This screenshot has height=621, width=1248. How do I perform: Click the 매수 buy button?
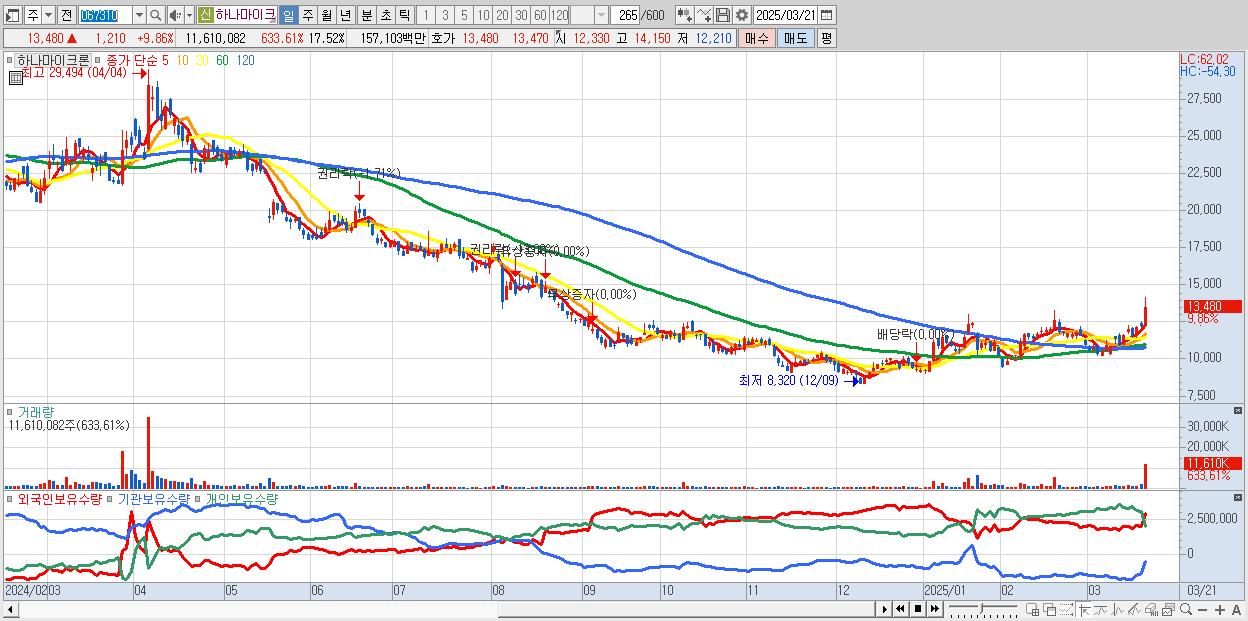757,38
